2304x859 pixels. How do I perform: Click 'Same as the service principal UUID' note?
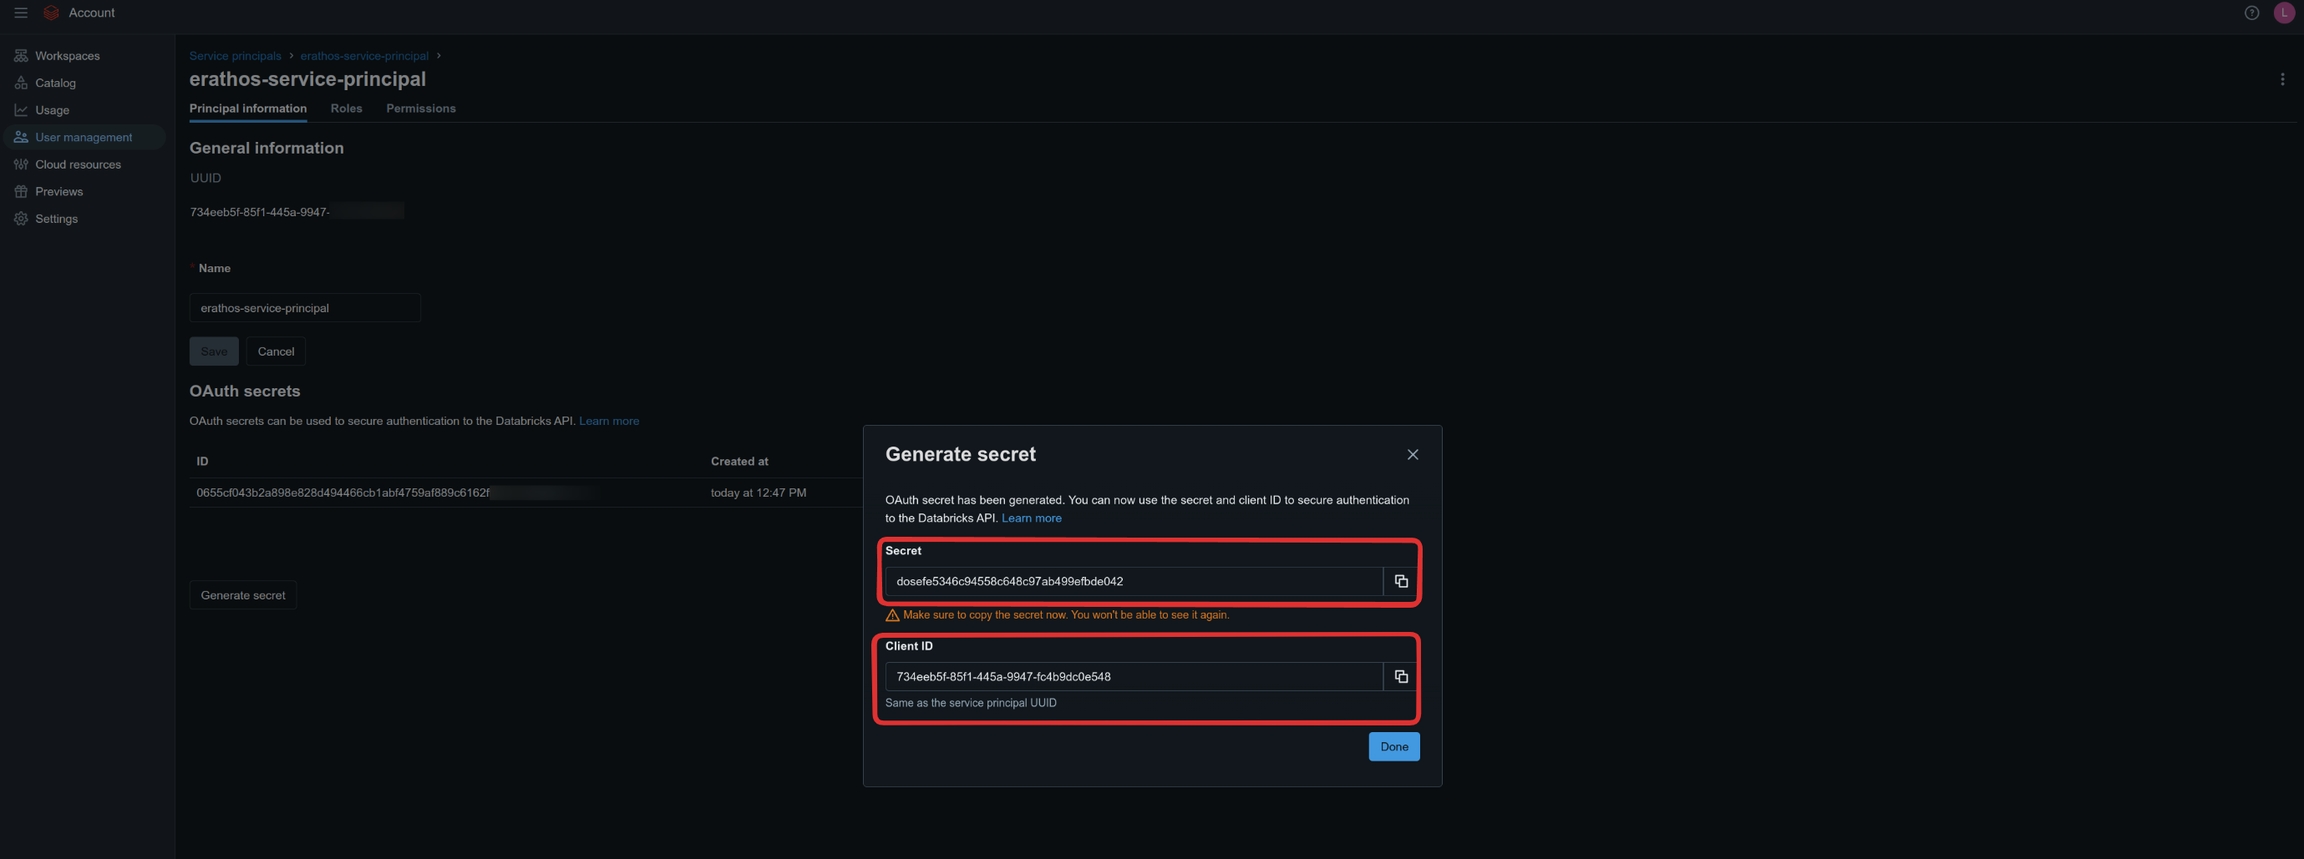pyautogui.click(x=971, y=703)
